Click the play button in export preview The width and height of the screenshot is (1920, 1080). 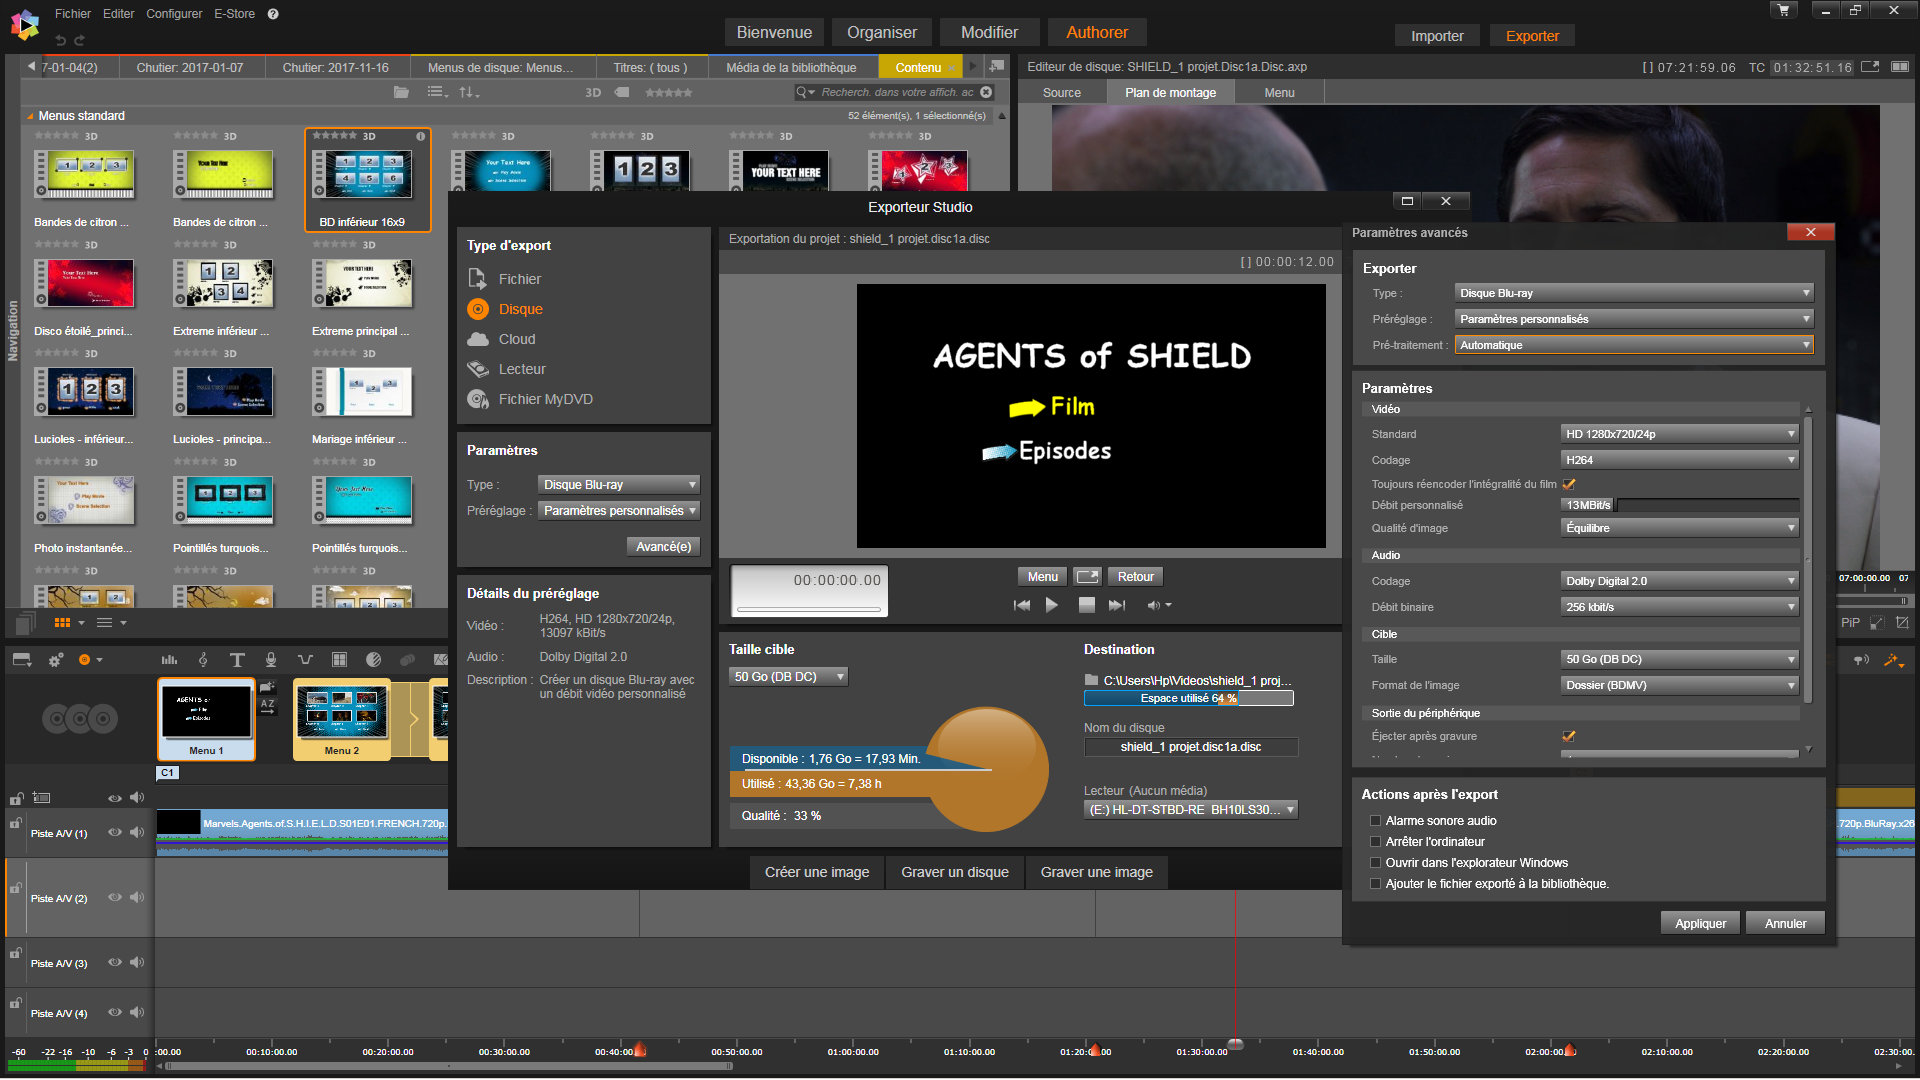coord(1051,605)
